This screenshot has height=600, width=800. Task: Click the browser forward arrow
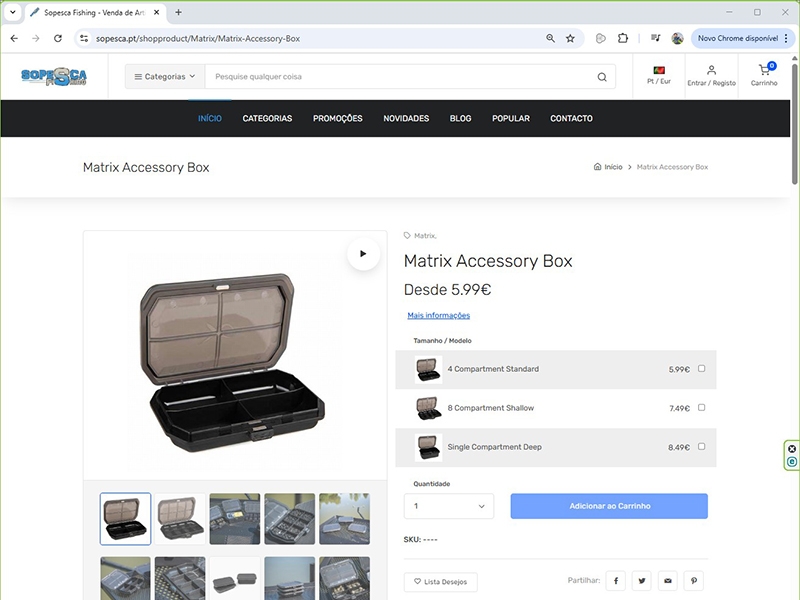36,38
